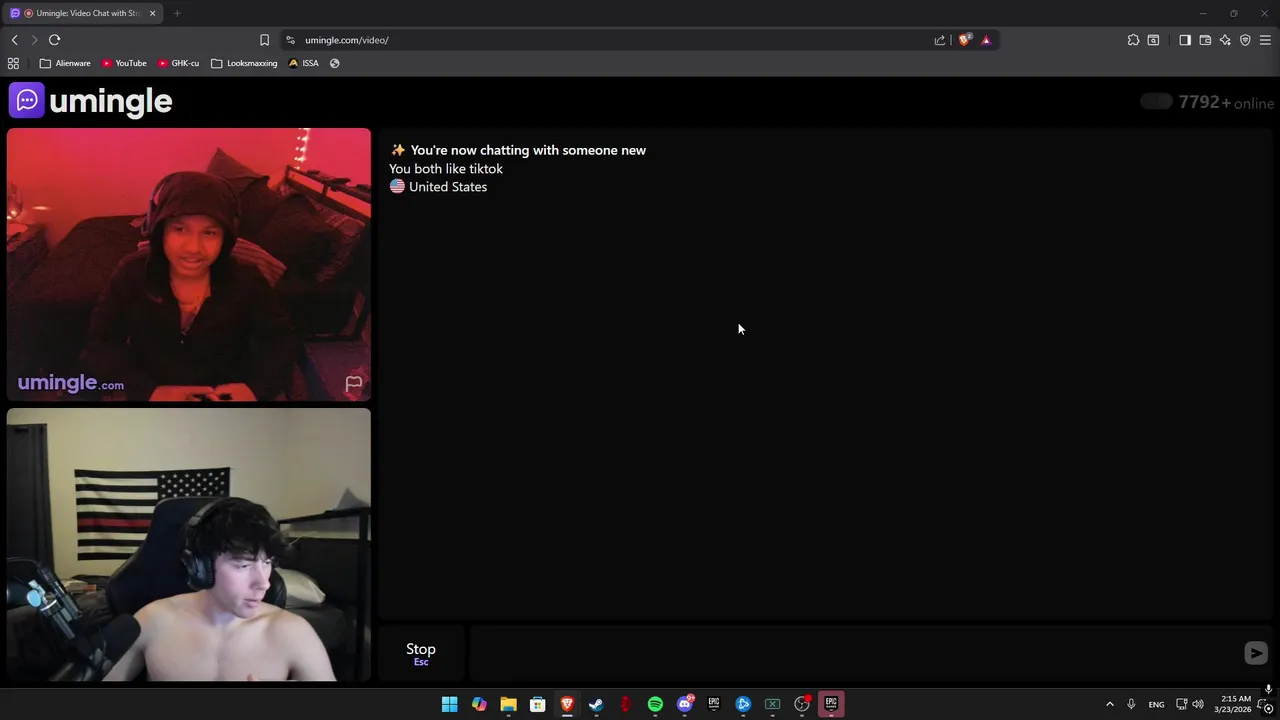The height and width of the screenshot is (720, 1280).
Task: Go back with the browser back arrow
Action: coord(14,40)
